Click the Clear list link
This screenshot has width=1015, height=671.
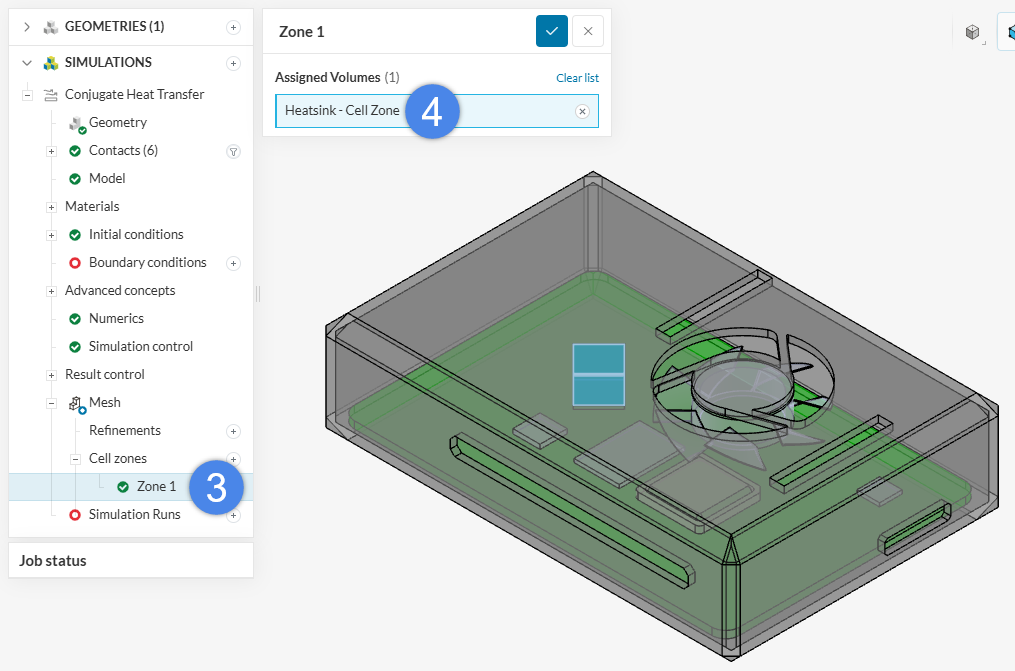[577, 78]
